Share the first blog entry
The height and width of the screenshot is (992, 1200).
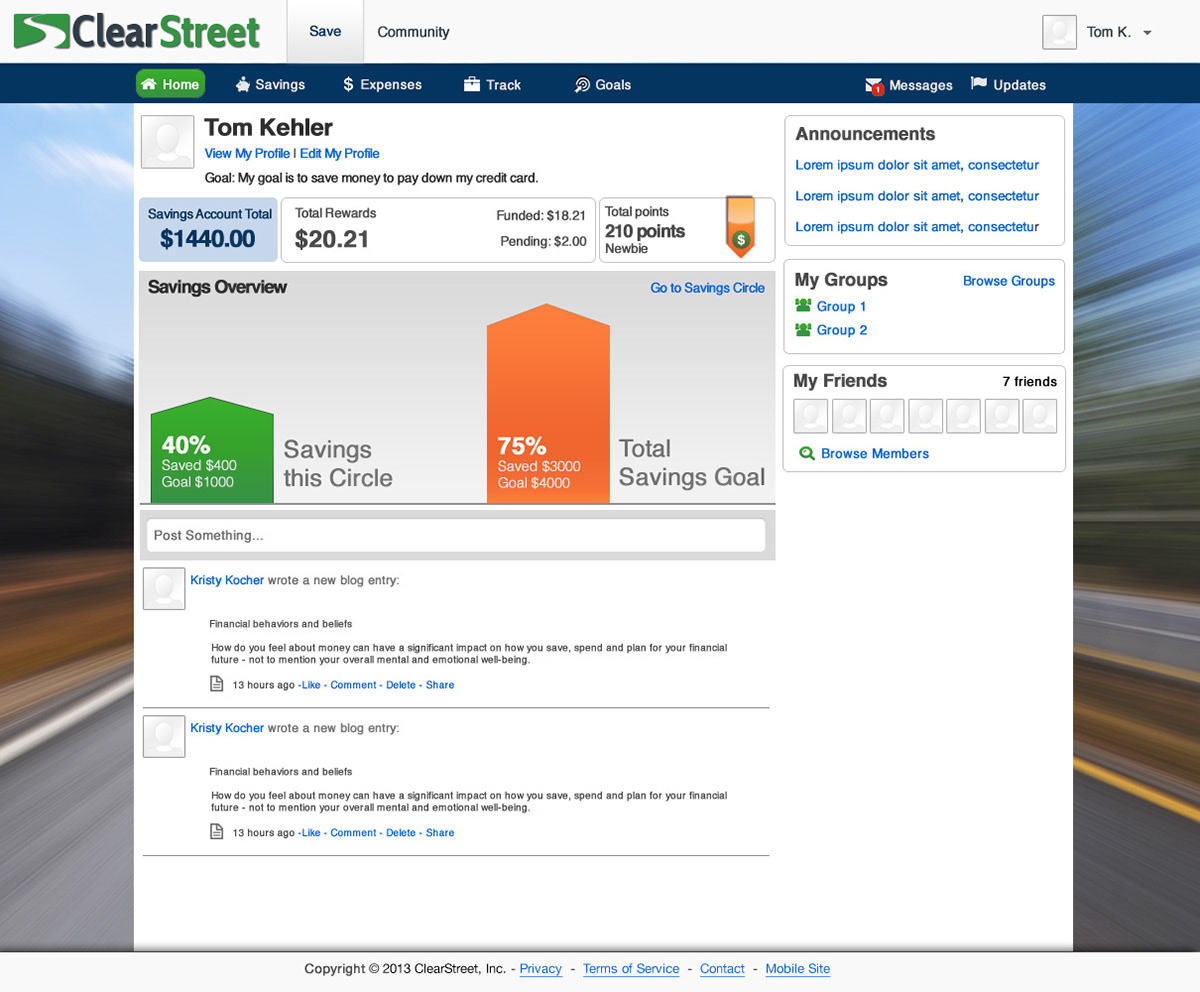(x=440, y=685)
